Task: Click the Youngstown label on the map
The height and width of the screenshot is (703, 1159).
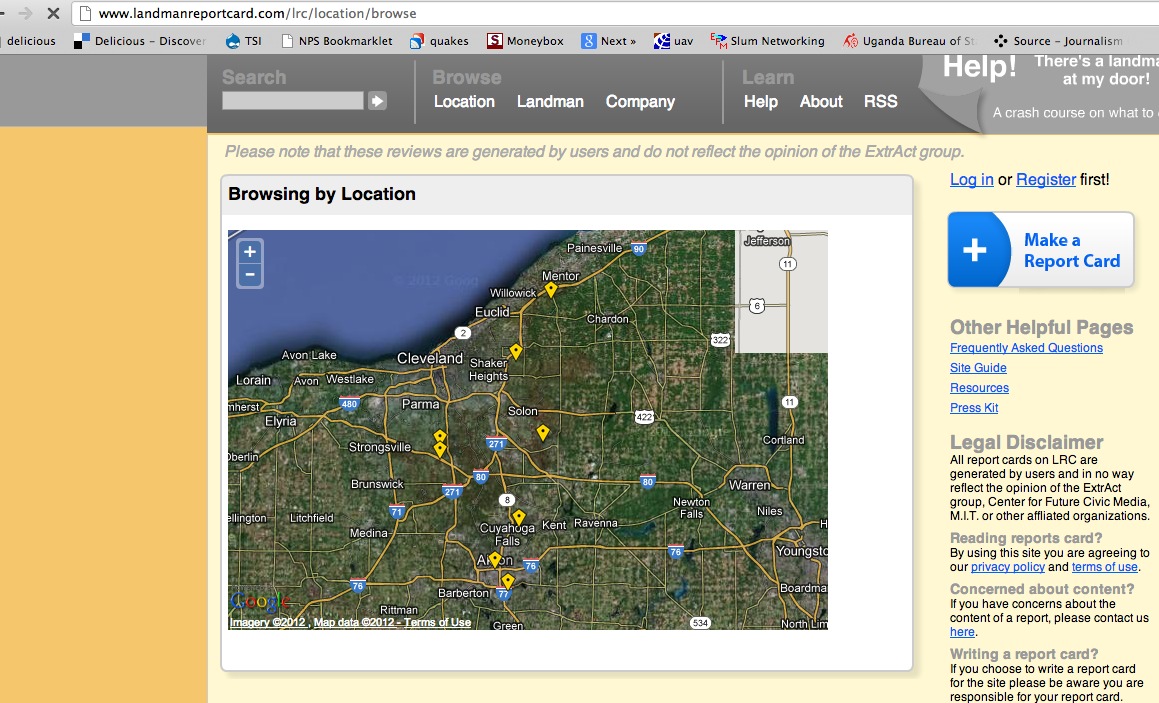Action: (x=801, y=551)
